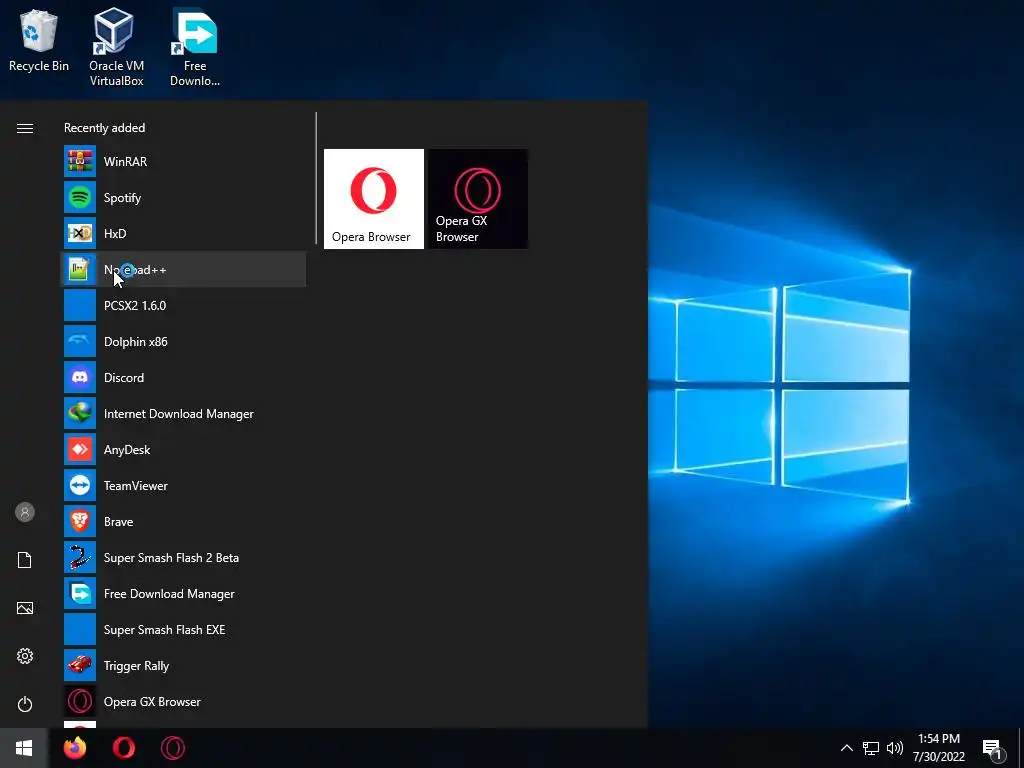The image size is (1024, 768).
Task: Open Opera GX from the taskbar
Action: point(173,748)
